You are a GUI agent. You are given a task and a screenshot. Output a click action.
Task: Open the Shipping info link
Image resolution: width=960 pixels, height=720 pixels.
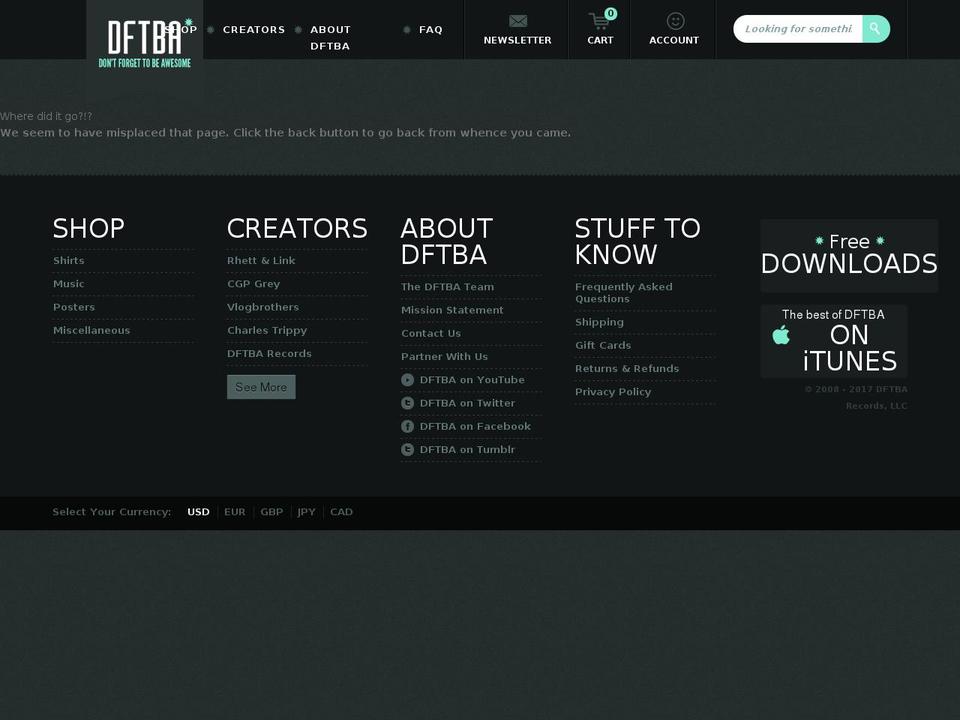599,322
